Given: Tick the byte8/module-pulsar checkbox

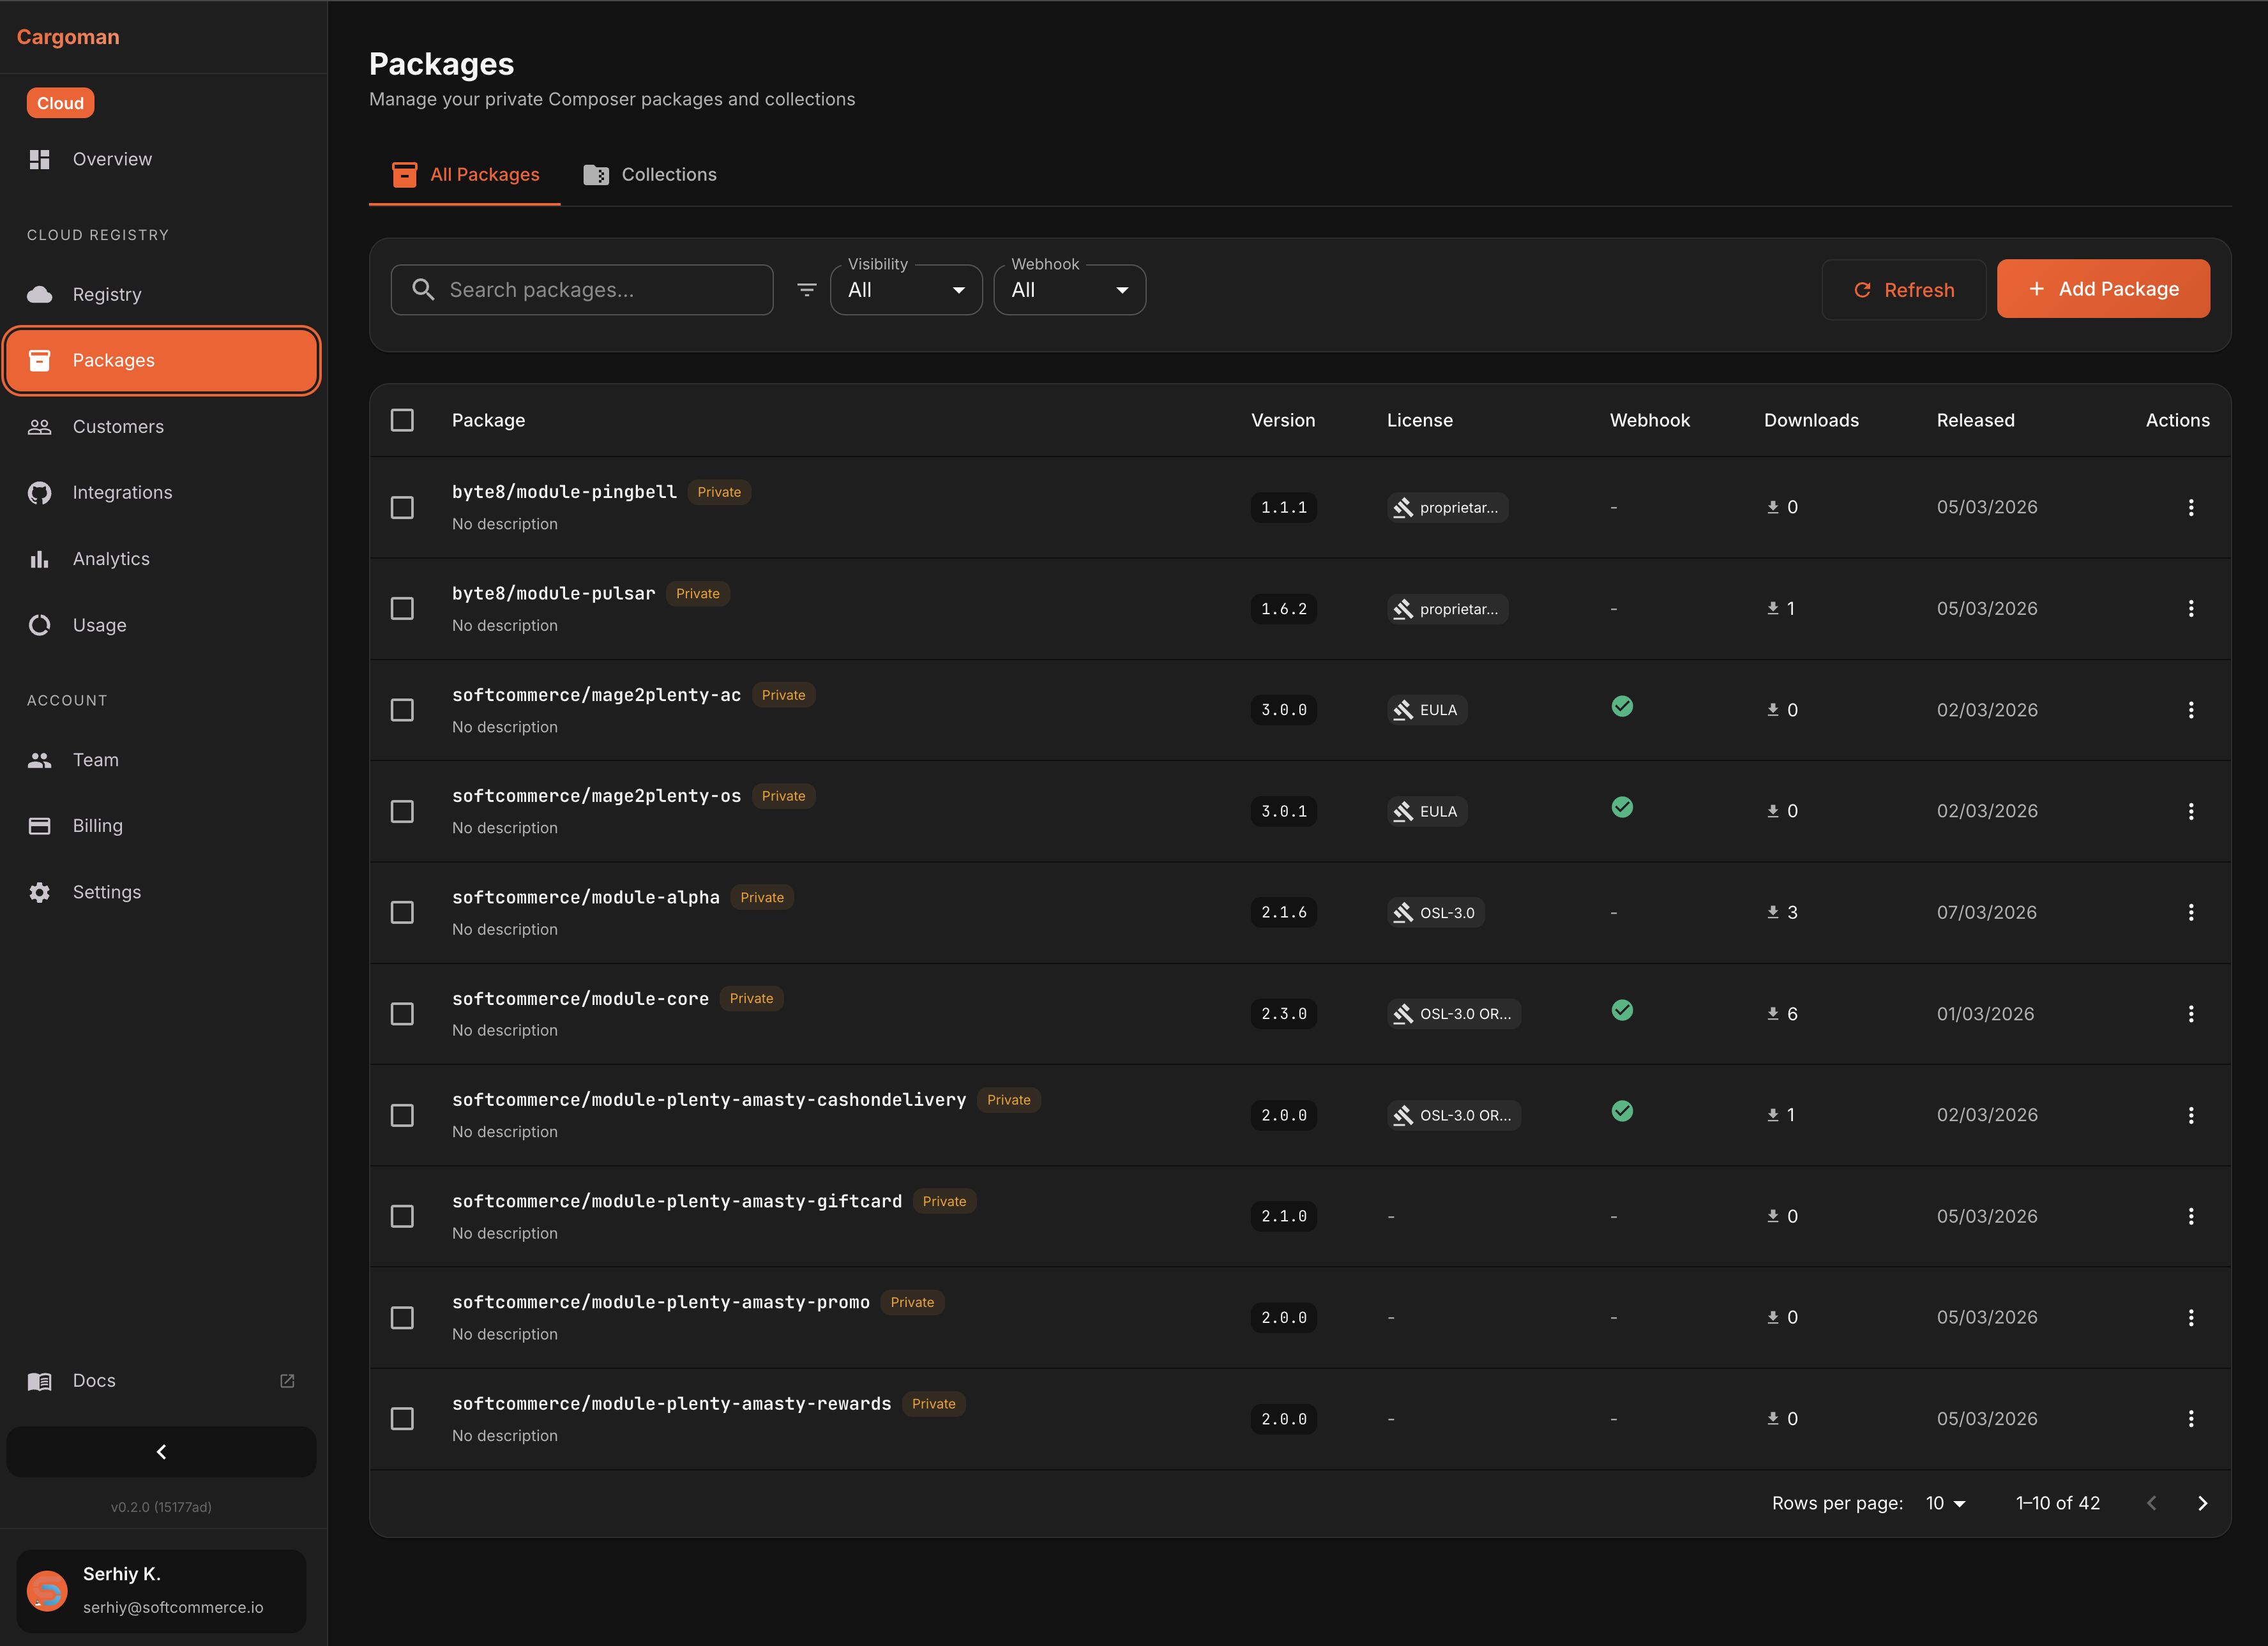Looking at the screenshot, I should pyautogui.click(x=402, y=608).
